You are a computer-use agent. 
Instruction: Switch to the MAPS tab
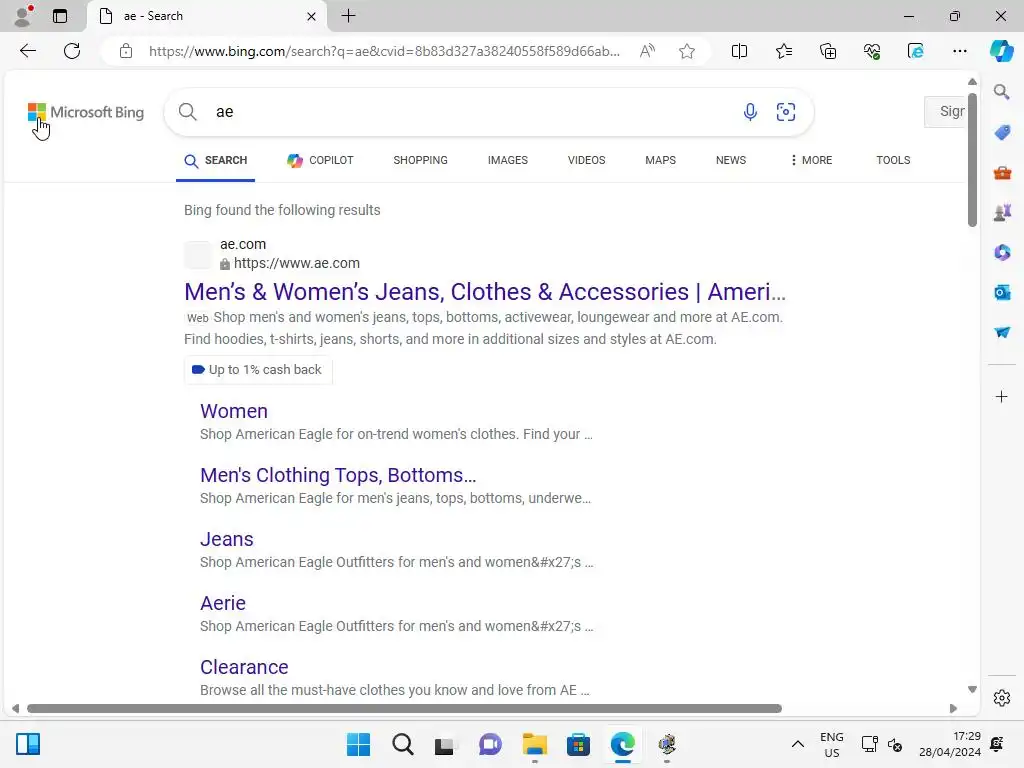(x=660, y=160)
